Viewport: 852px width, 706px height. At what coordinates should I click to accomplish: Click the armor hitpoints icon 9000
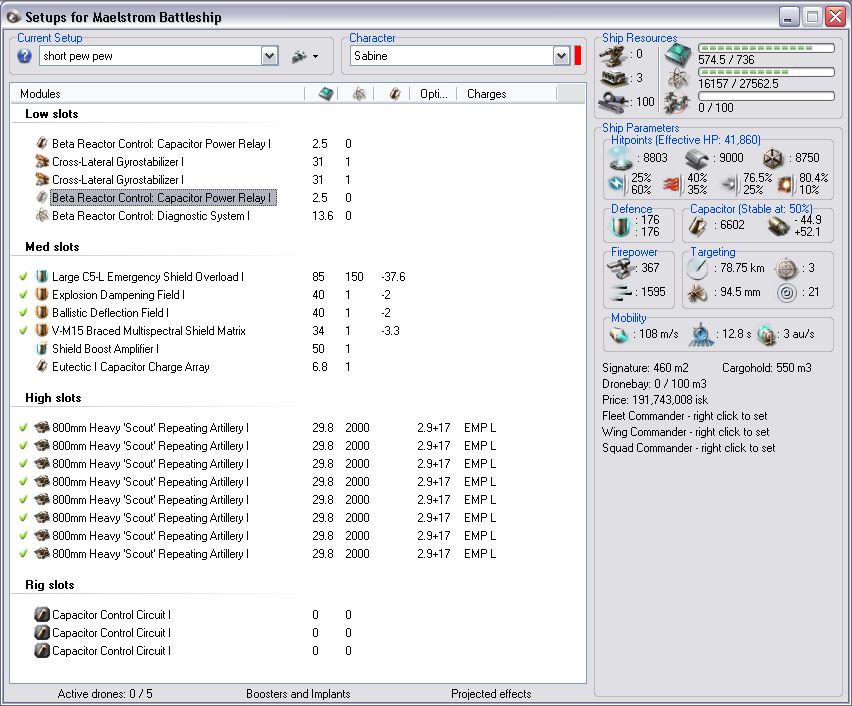point(697,158)
